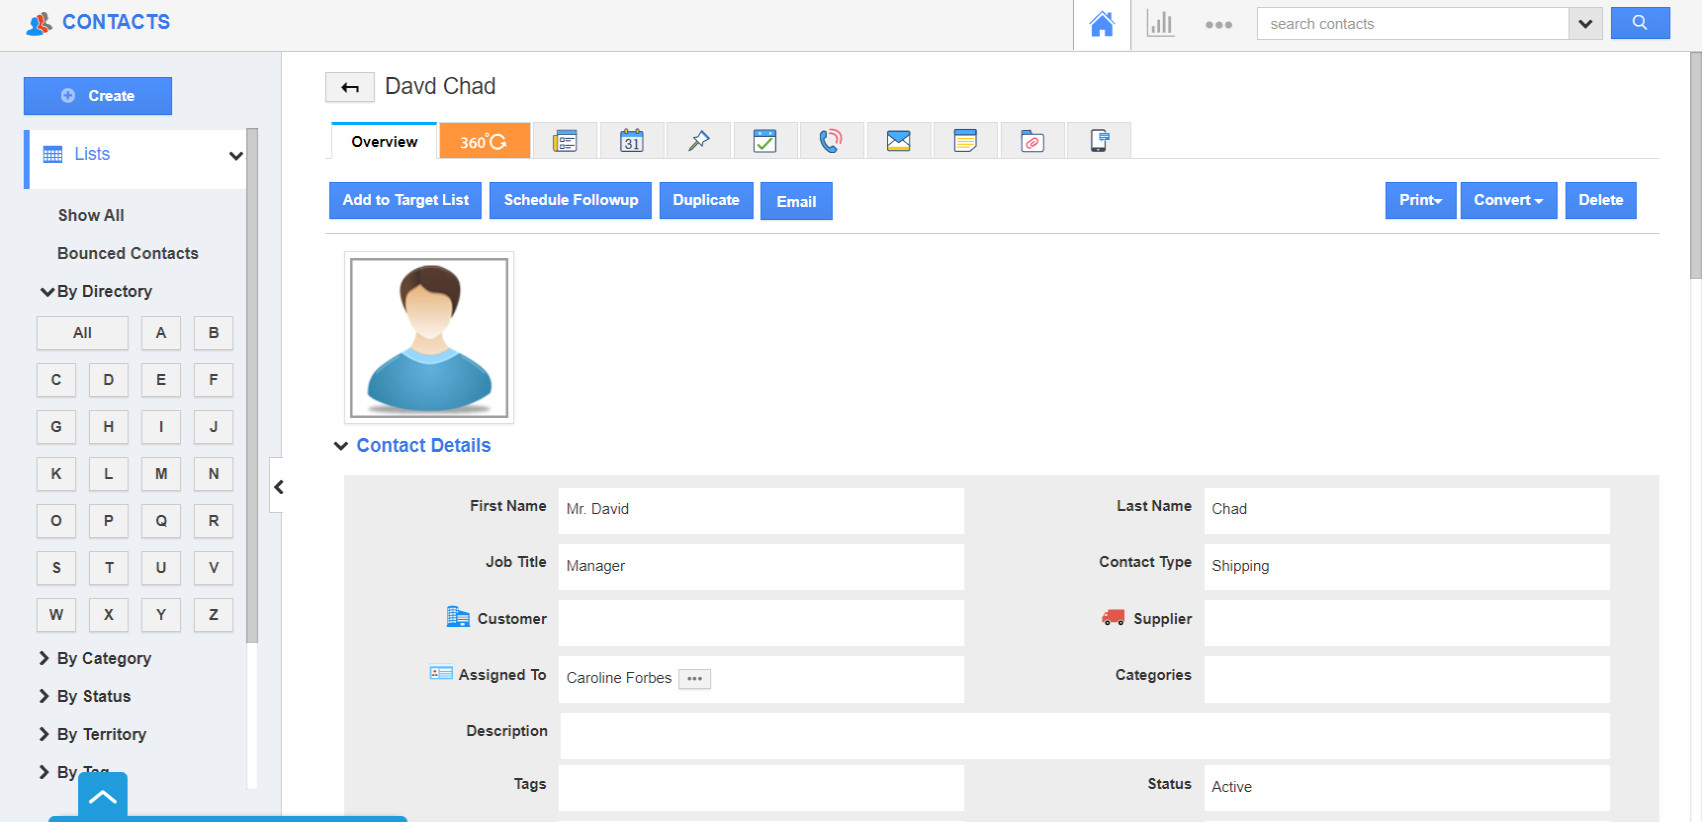1702x822 pixels.
Task: Switch to the Overview tab
Action: pos(384,141)
